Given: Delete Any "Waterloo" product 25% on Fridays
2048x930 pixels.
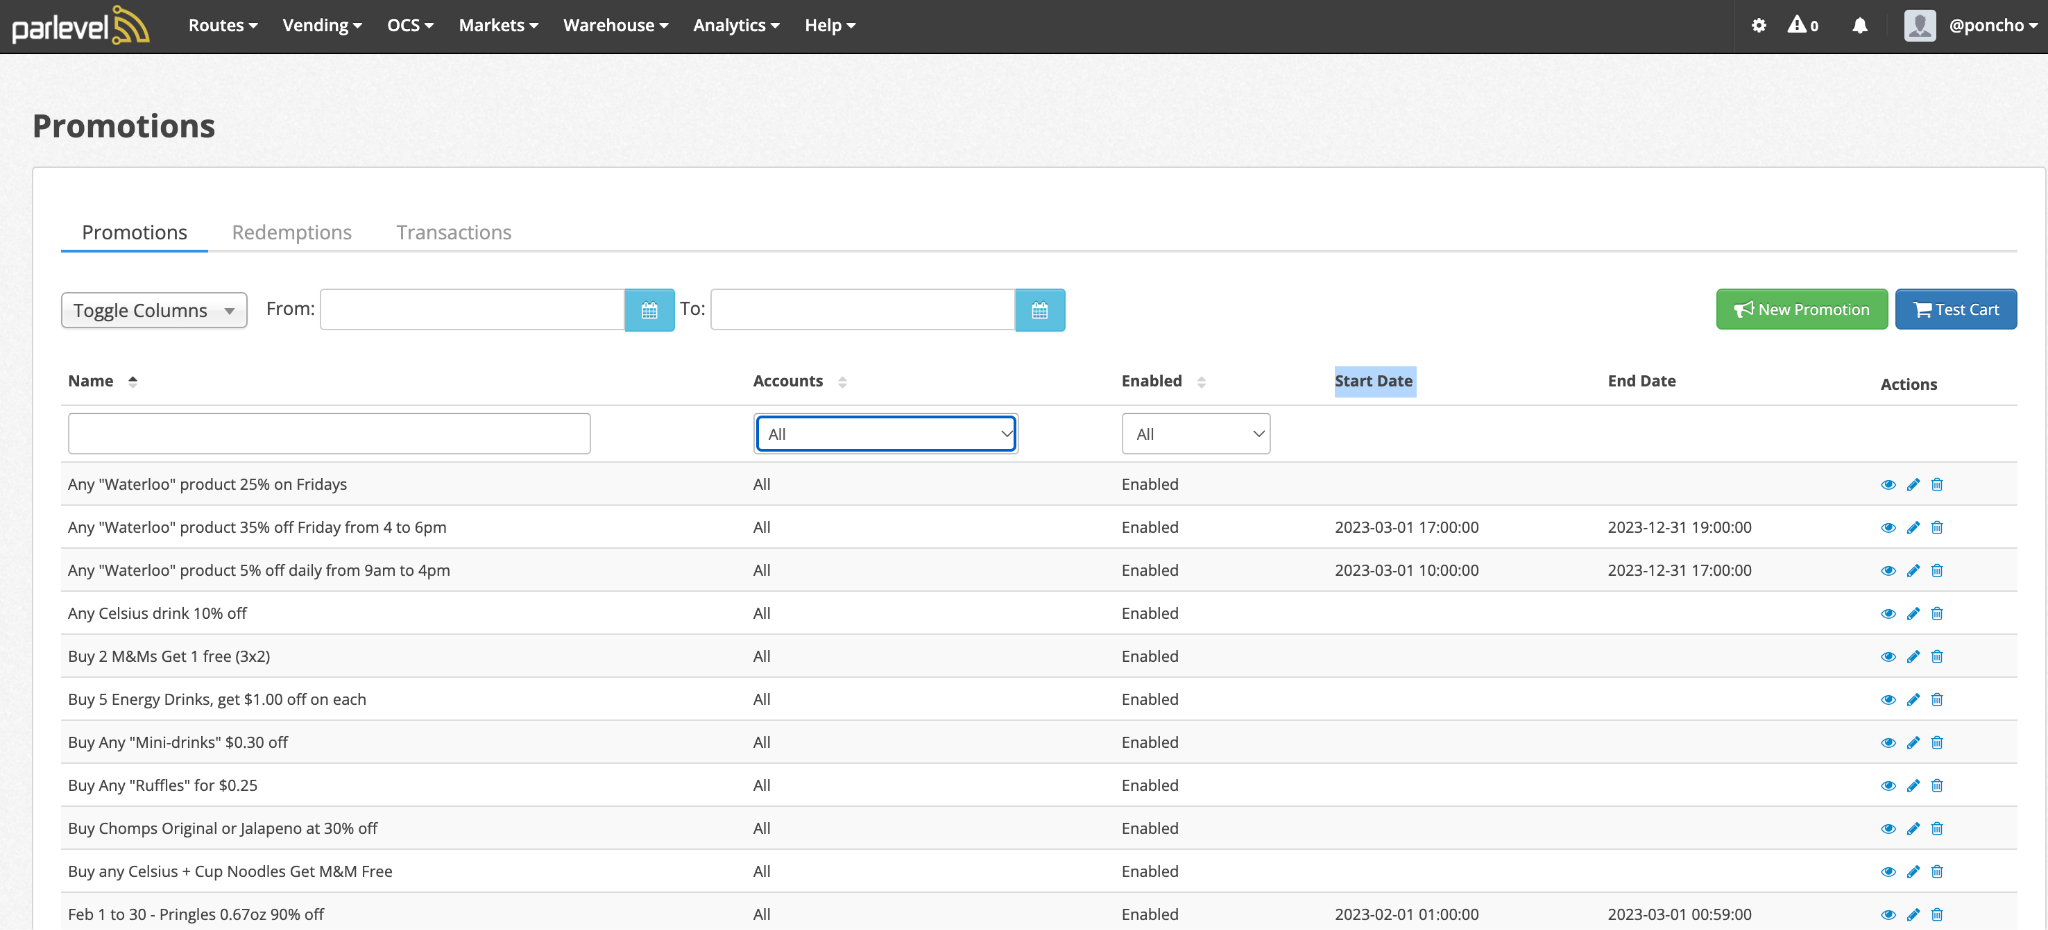Looking at the screenshot, I should (1937, 484).
